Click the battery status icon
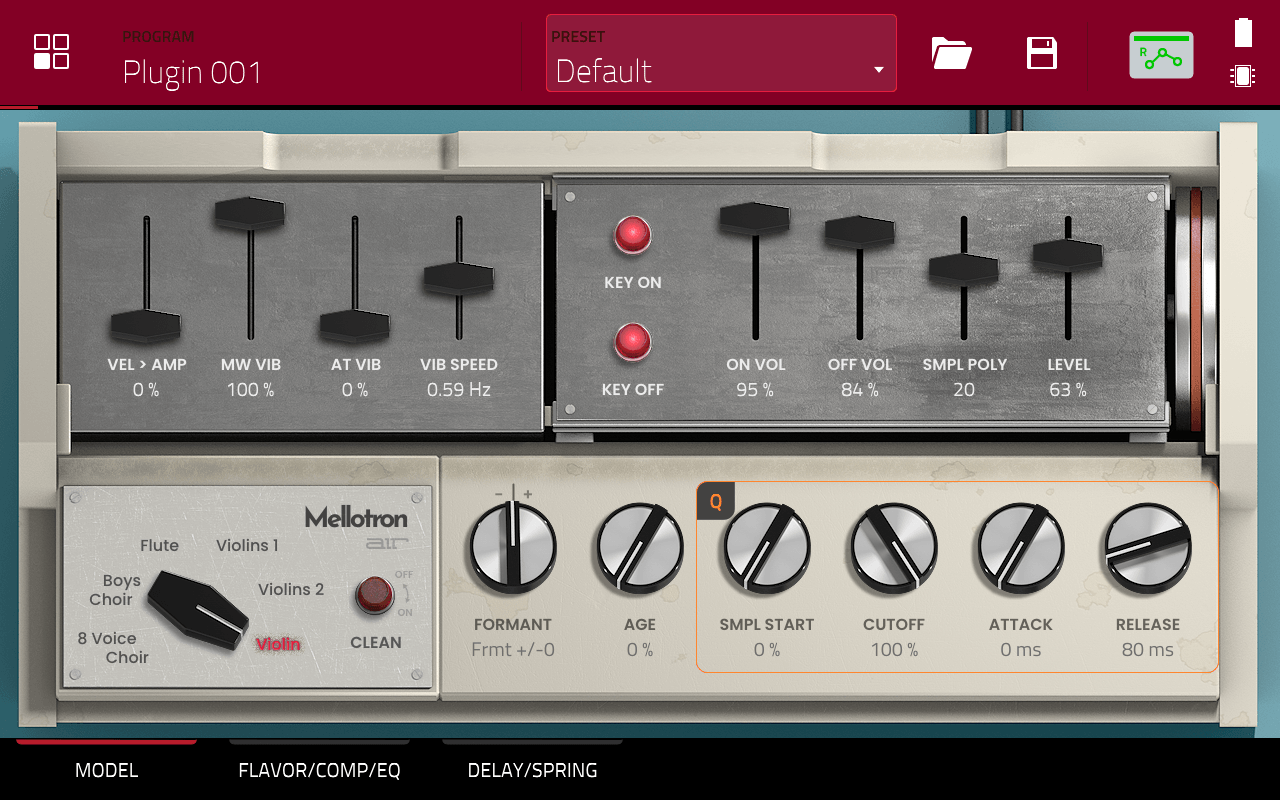 point(1243,33)
